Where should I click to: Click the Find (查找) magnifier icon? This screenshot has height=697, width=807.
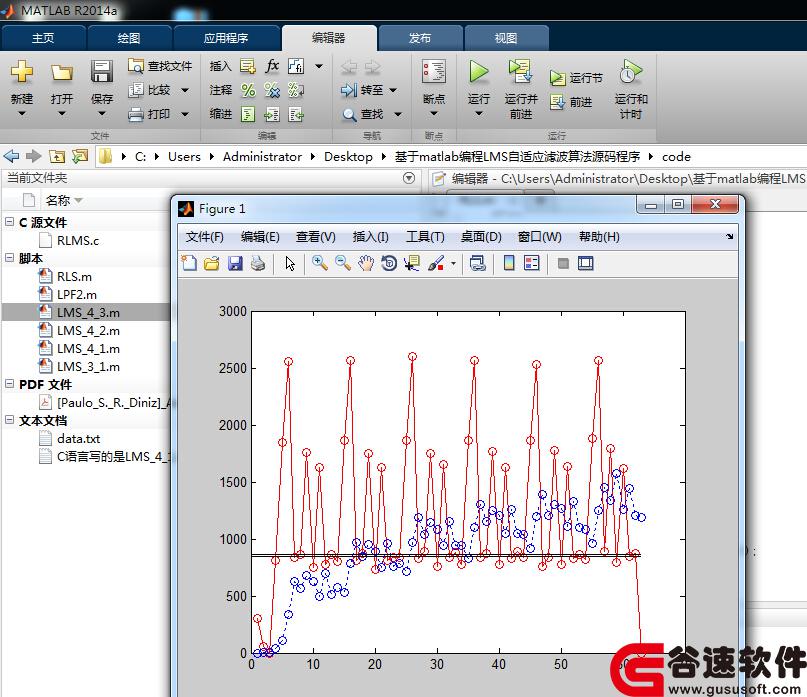349,114
